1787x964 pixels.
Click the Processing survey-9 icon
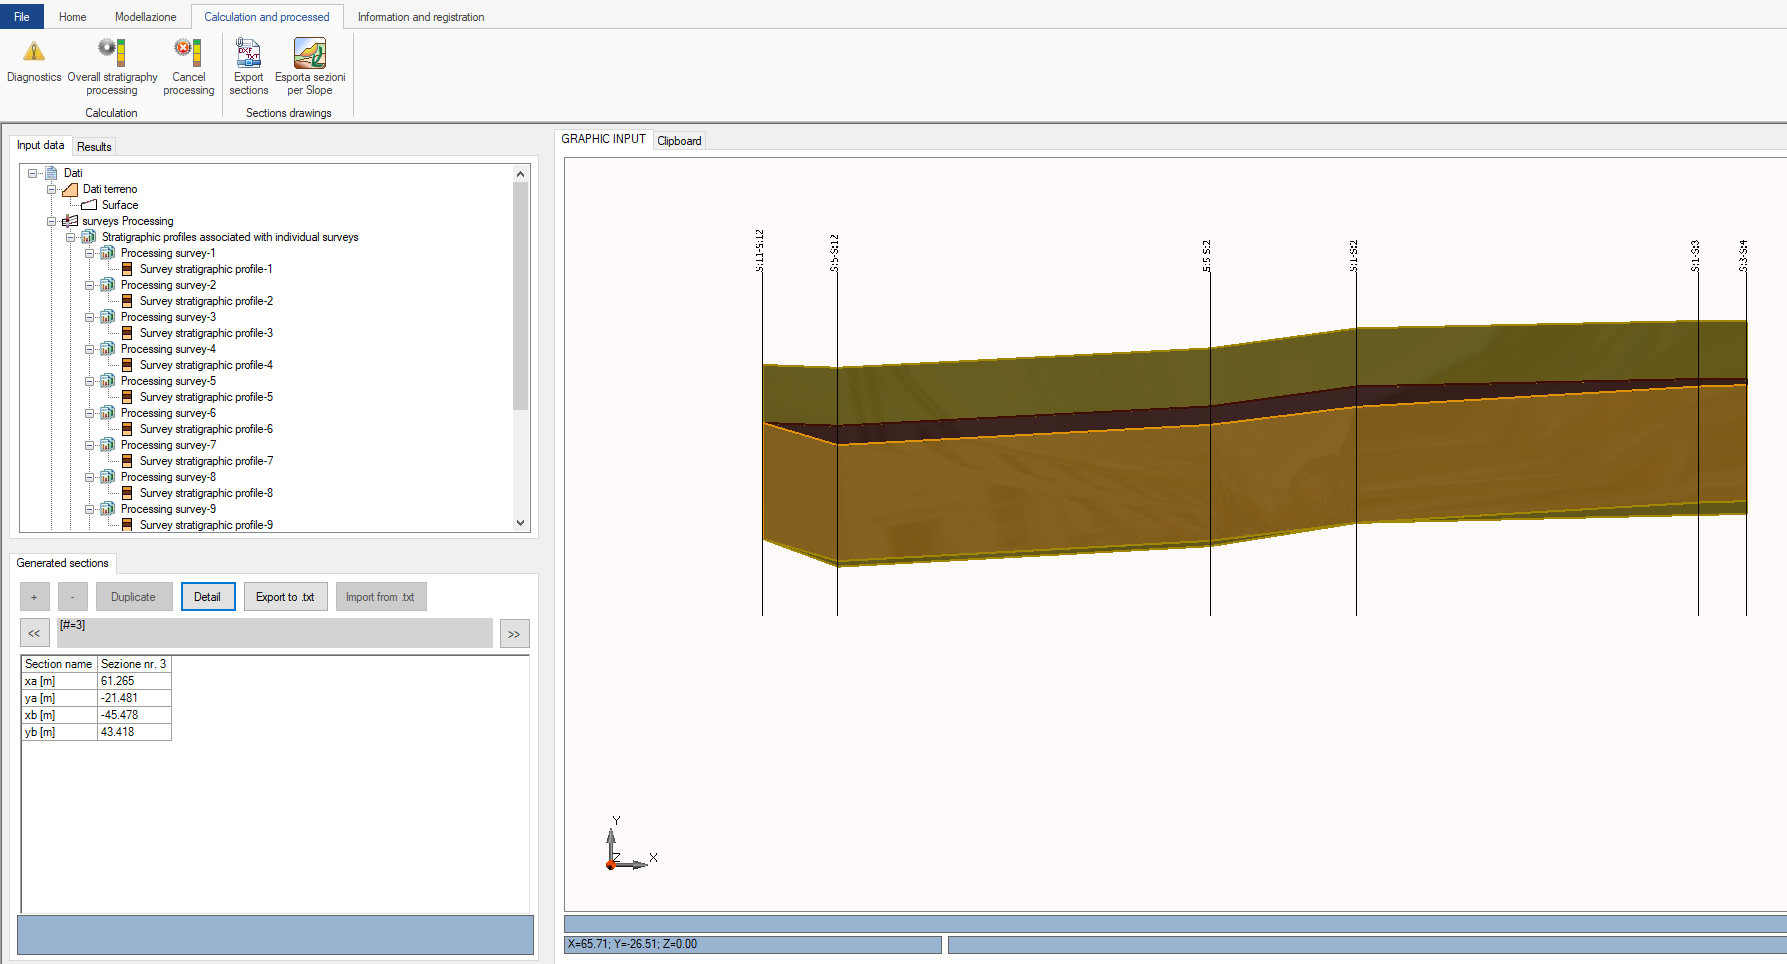tap(108, 509)
